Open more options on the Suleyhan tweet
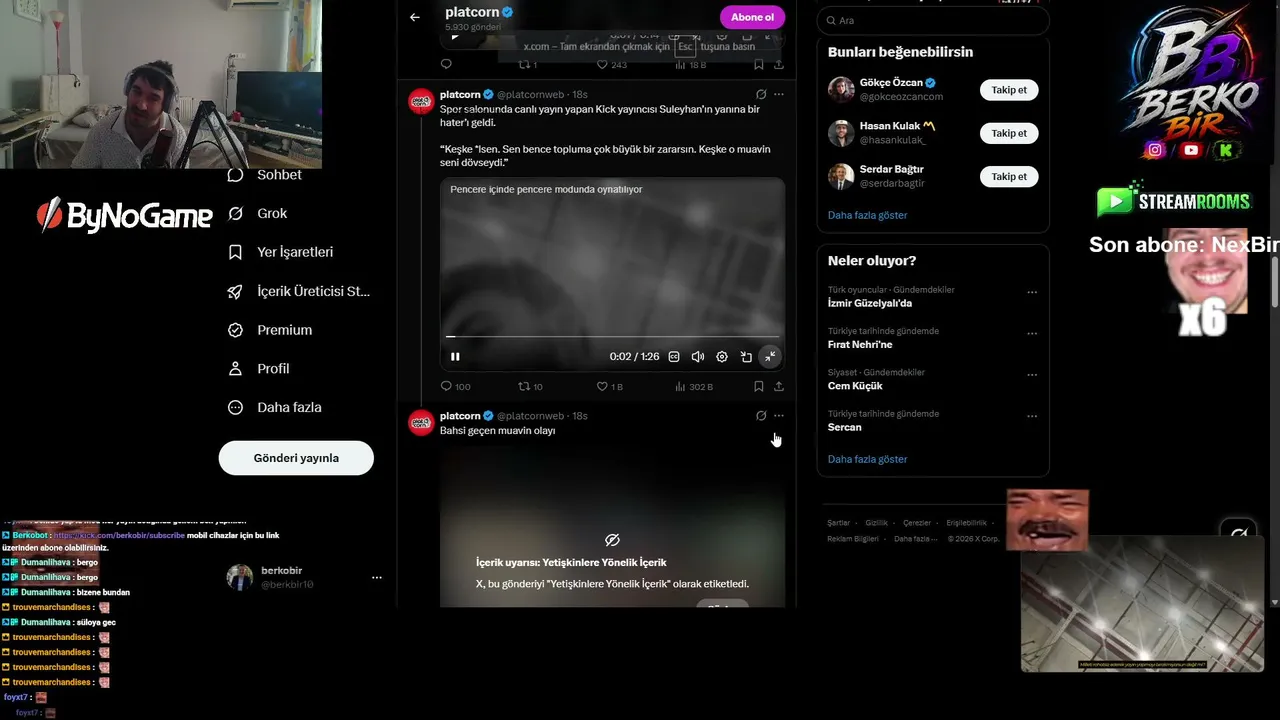Viewport: 1280px width, 720px height. point(779,94)
